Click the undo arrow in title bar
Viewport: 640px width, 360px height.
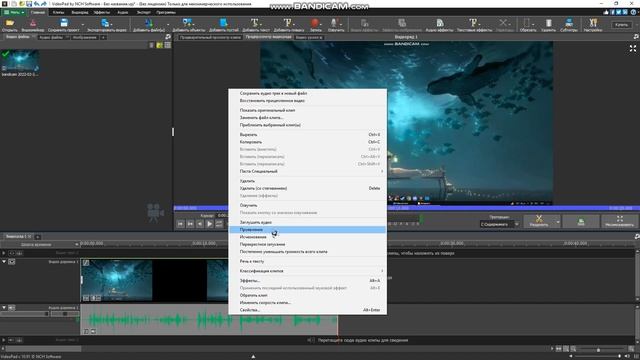[x=36, y=4]
